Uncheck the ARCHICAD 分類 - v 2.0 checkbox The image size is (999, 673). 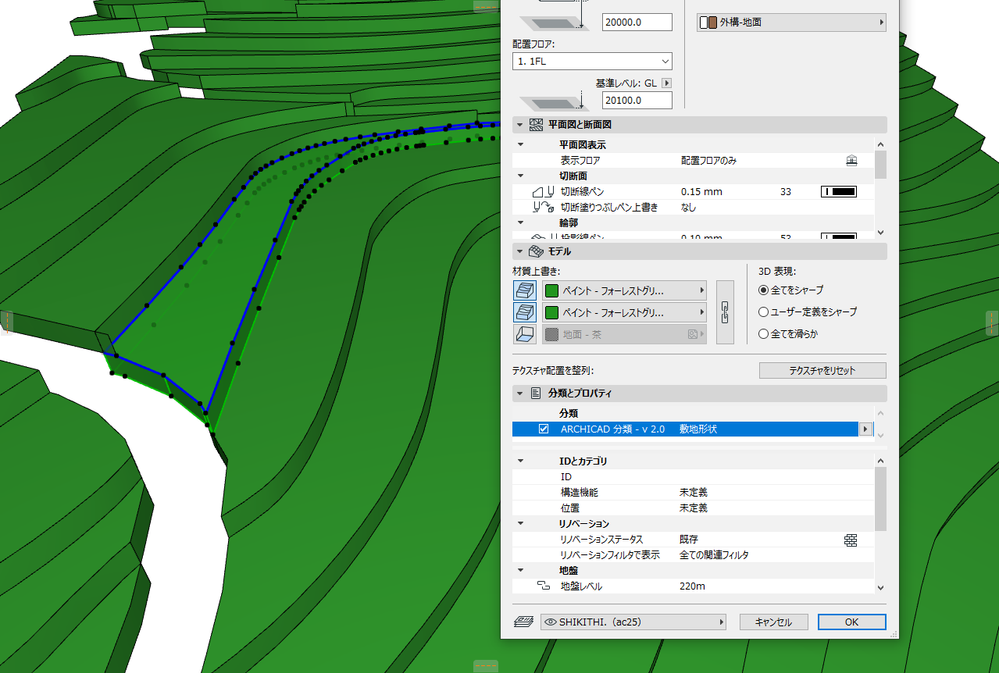pos(543,429)
